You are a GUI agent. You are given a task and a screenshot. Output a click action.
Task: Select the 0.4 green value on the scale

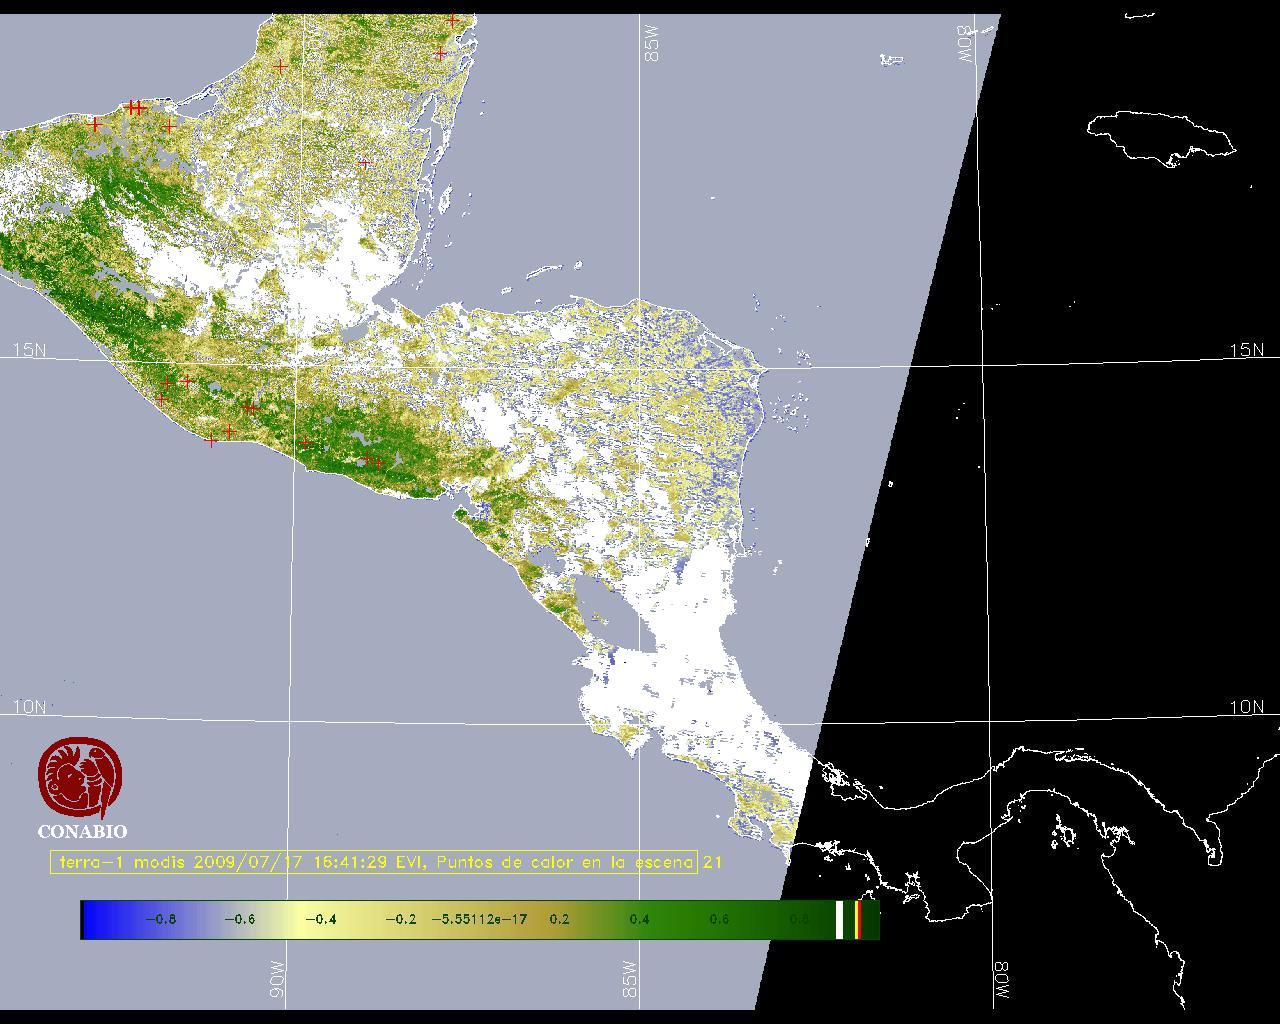(x=639, y=919)
